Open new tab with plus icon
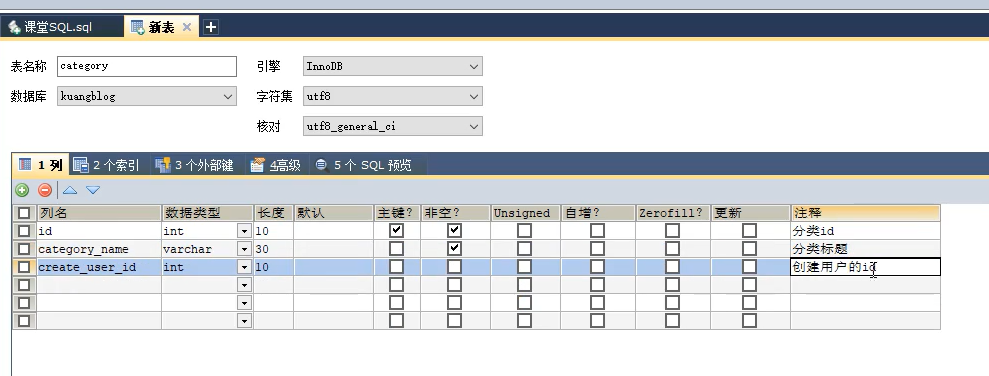 click(x=211, y=27)
